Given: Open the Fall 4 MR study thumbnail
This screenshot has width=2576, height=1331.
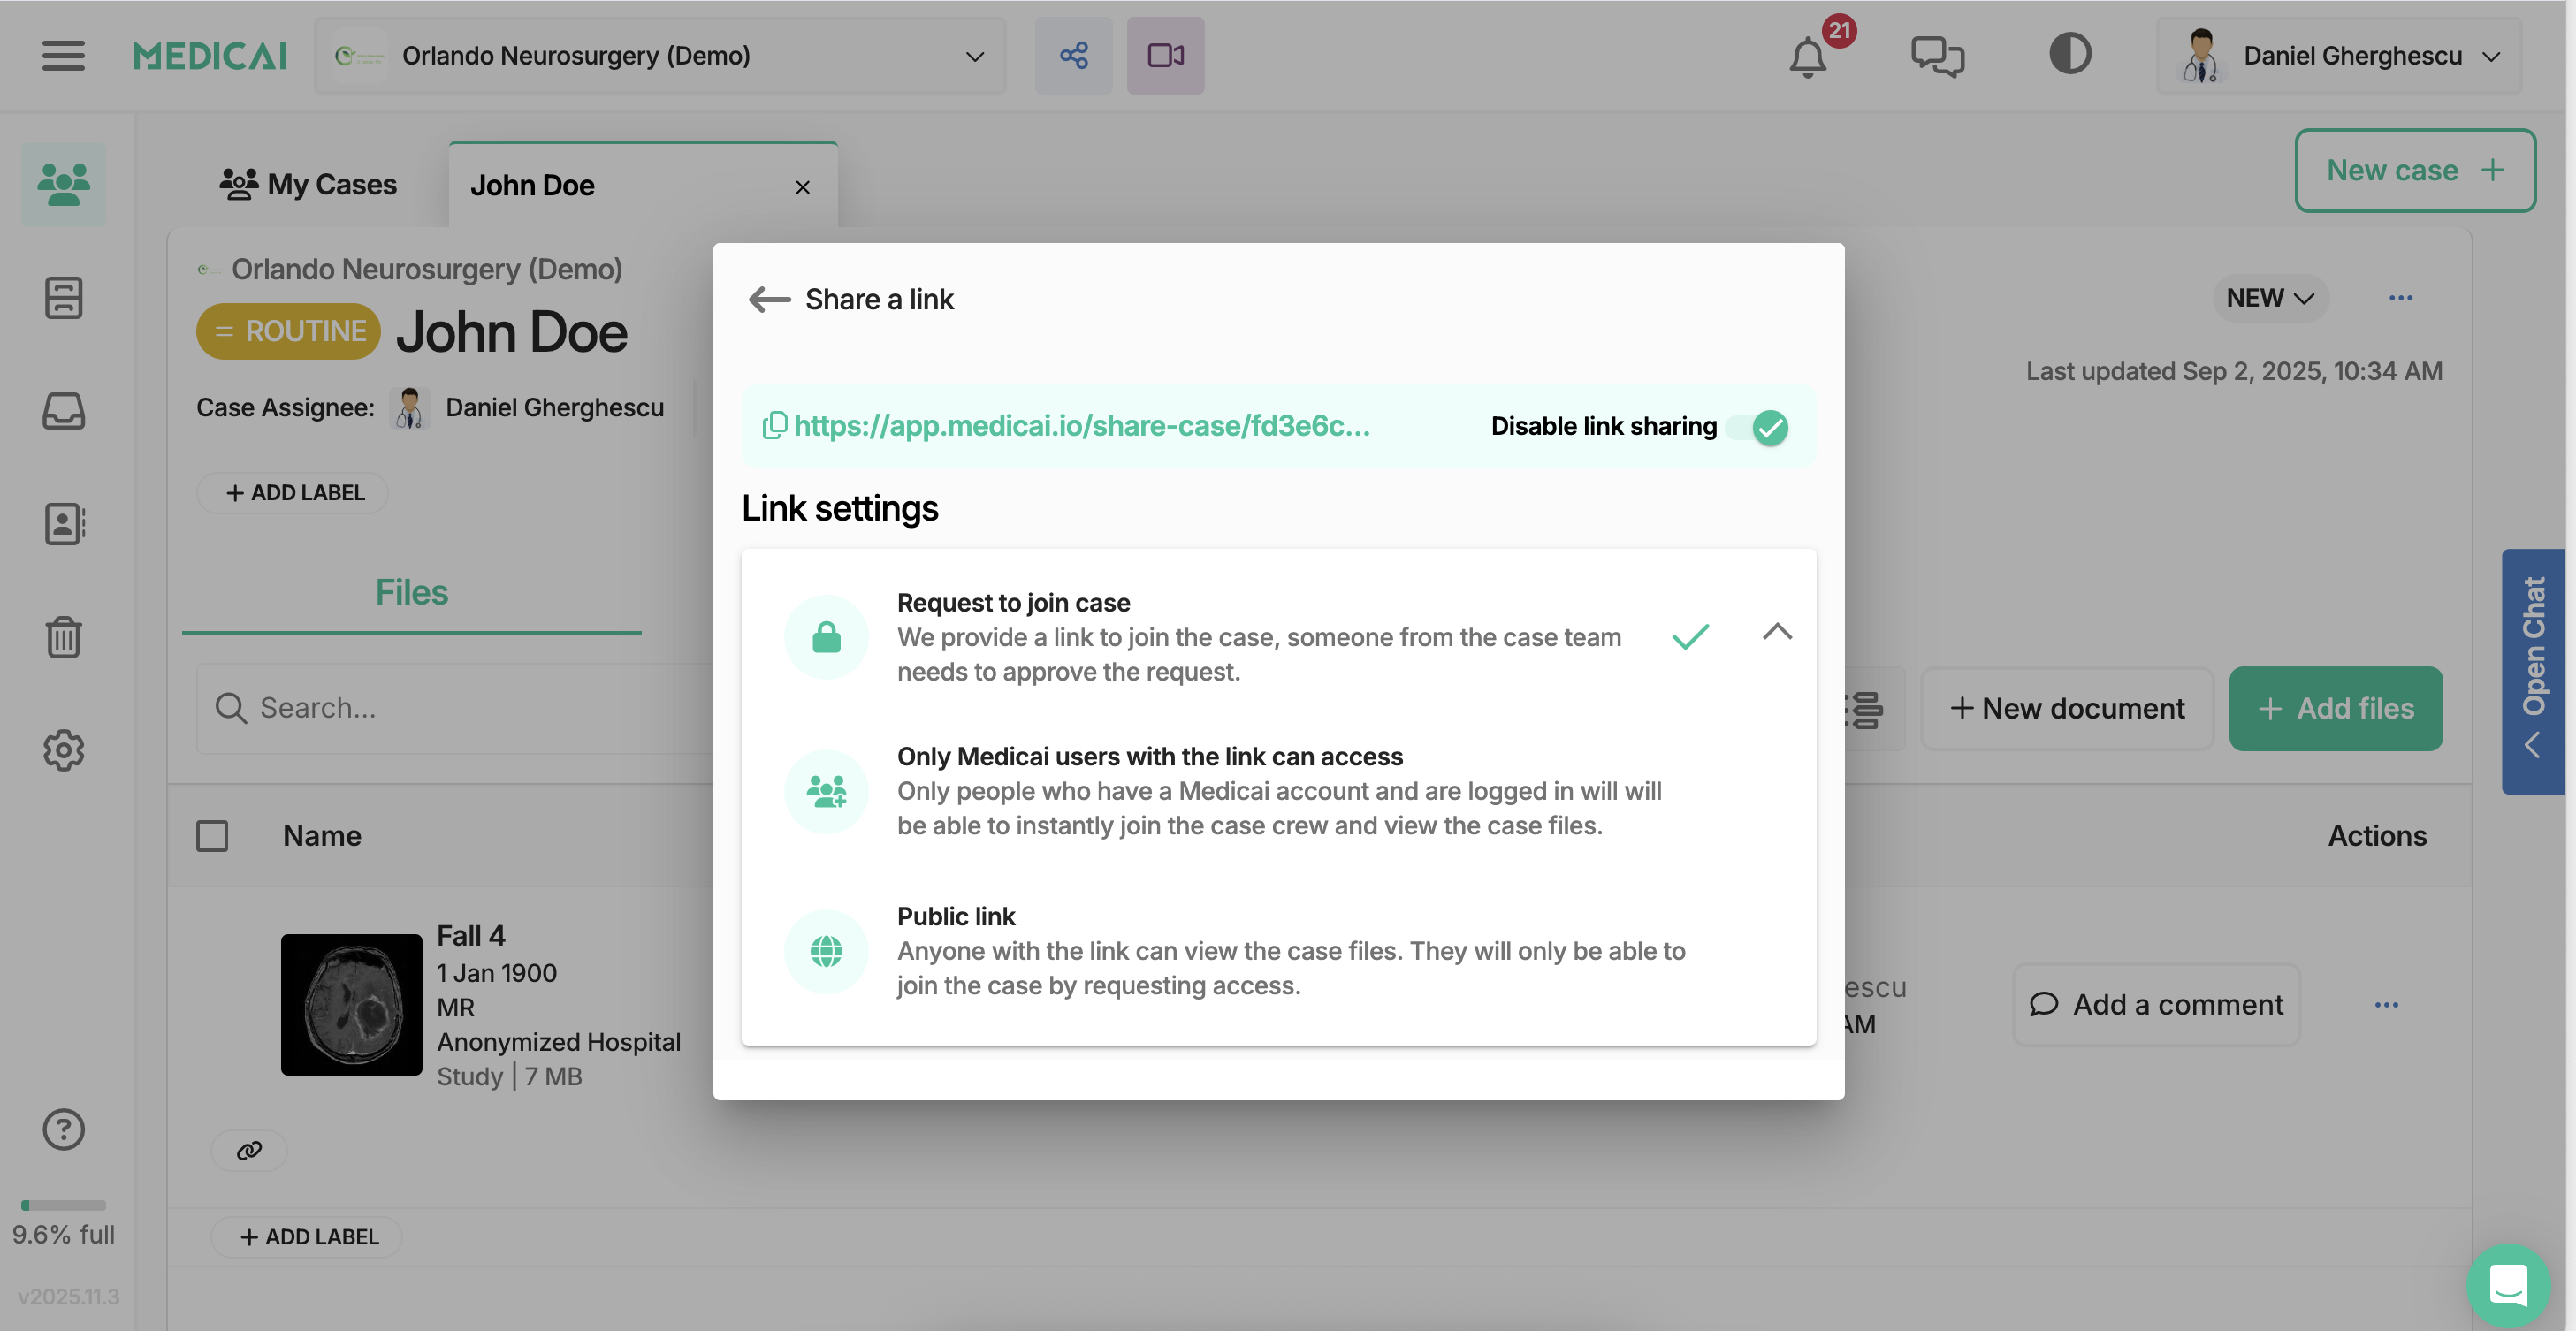Looking at the screenshot, I should [352, 1005].
